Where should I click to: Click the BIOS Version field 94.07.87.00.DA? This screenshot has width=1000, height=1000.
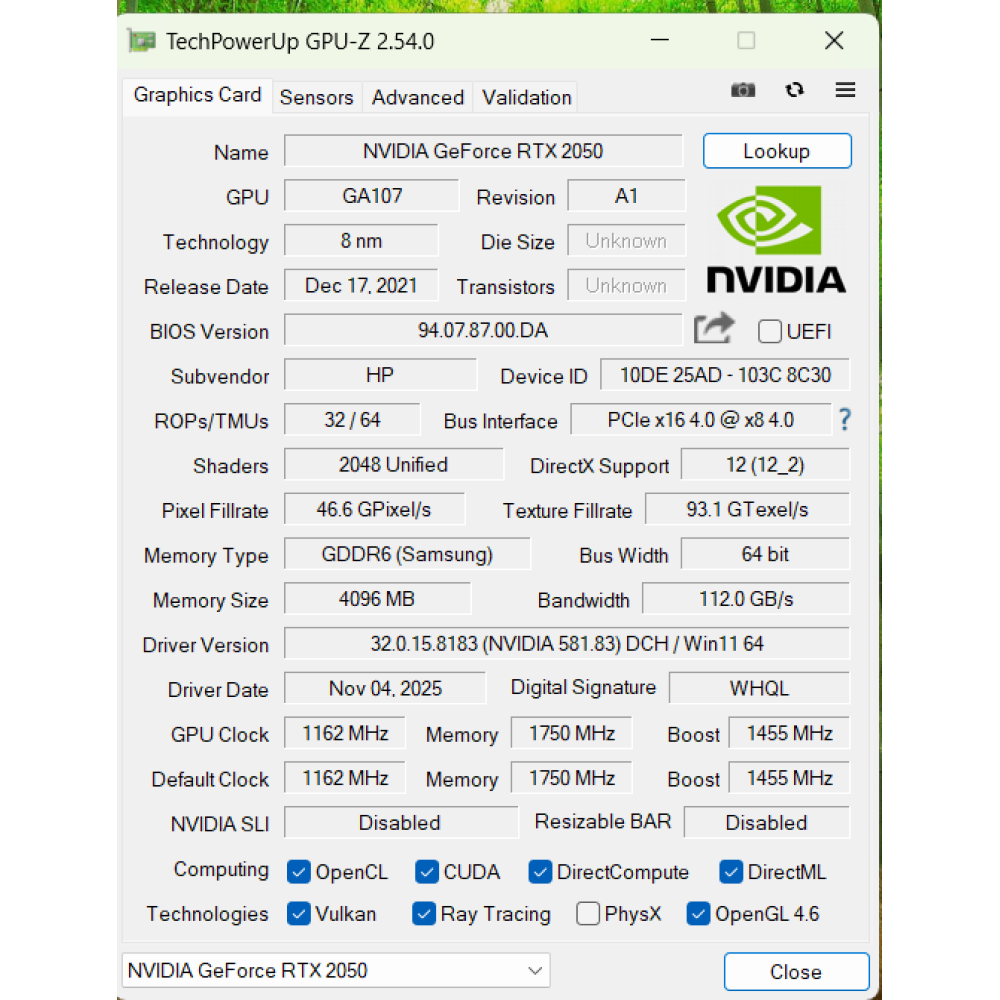[483, 330]
